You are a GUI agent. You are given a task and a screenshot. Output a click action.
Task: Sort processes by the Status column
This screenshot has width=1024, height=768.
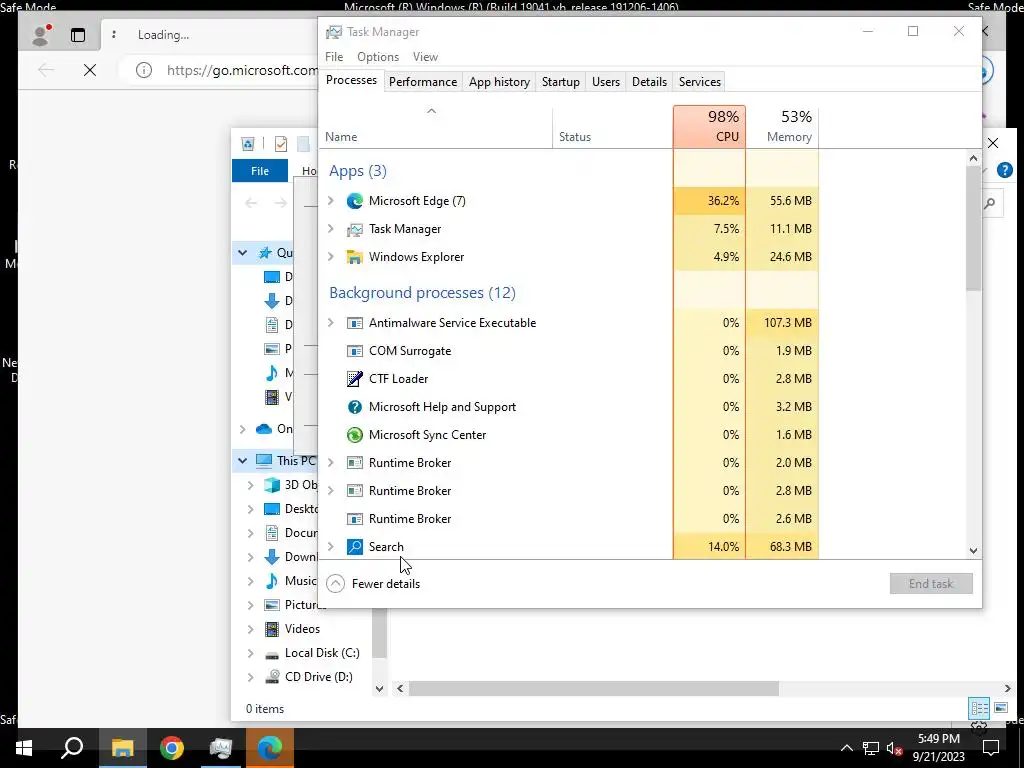(612, 127)
